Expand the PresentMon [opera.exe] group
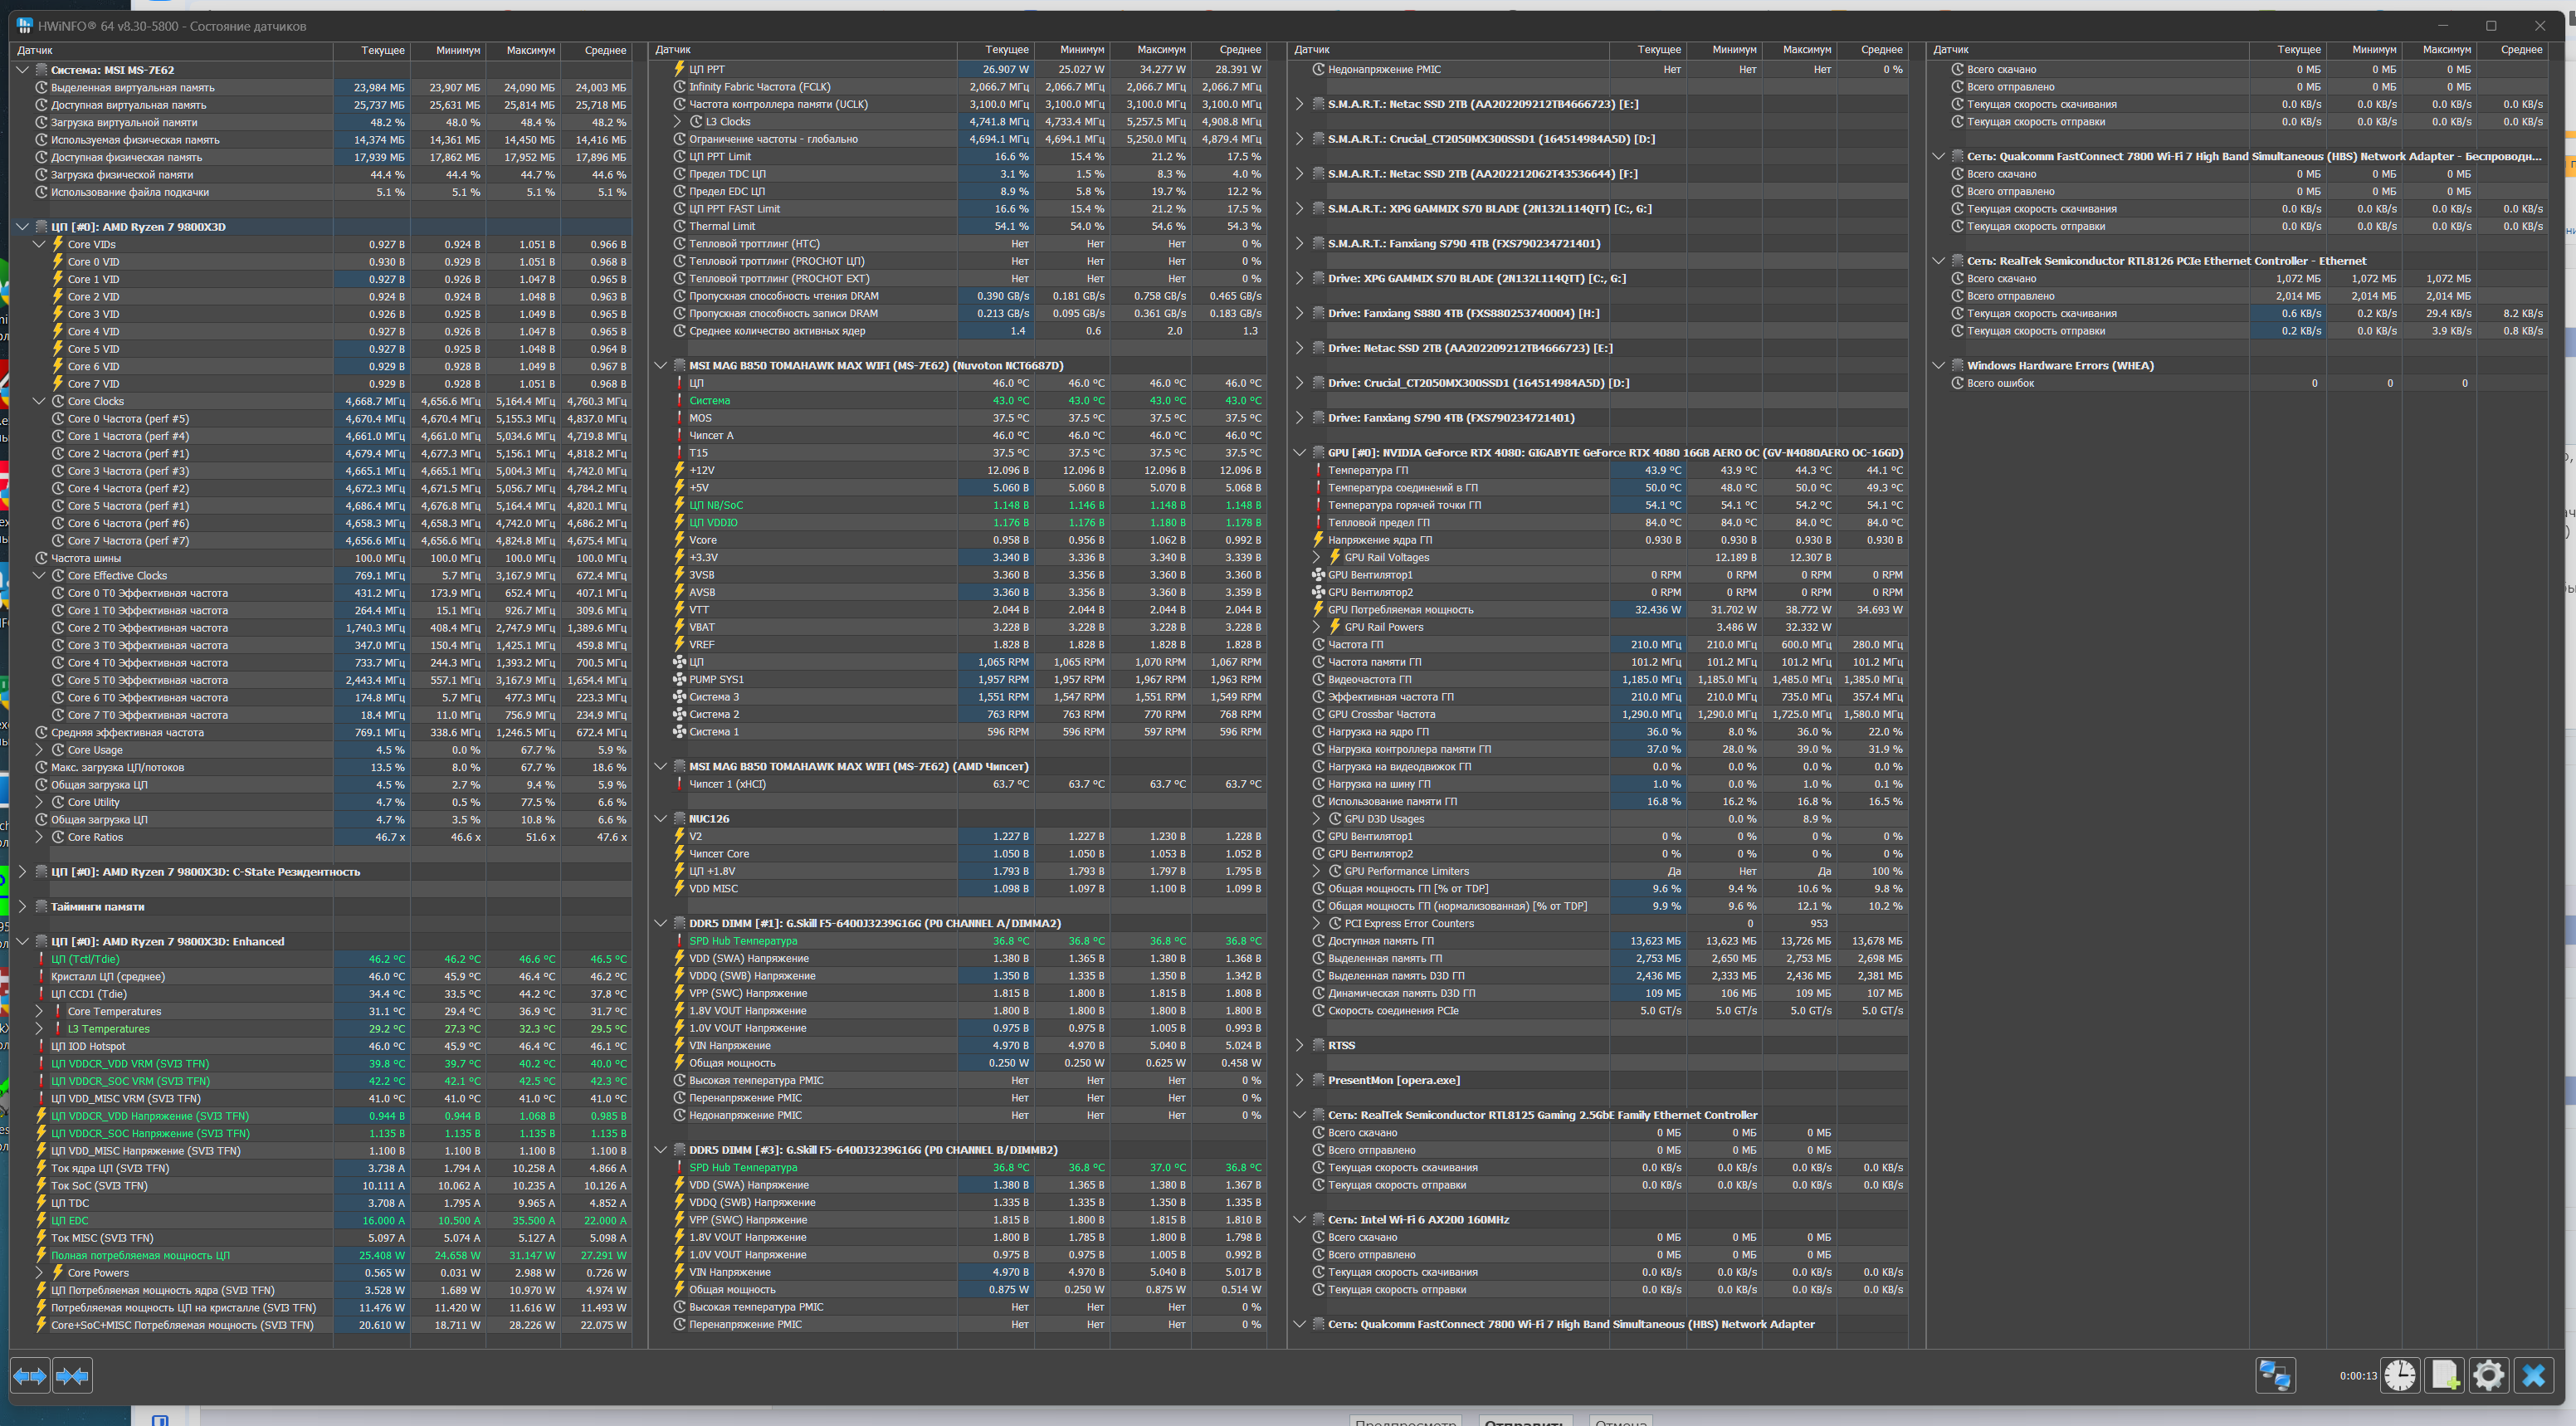The height and width of the screenshot is (1426, 2576). point(1299,1080)
